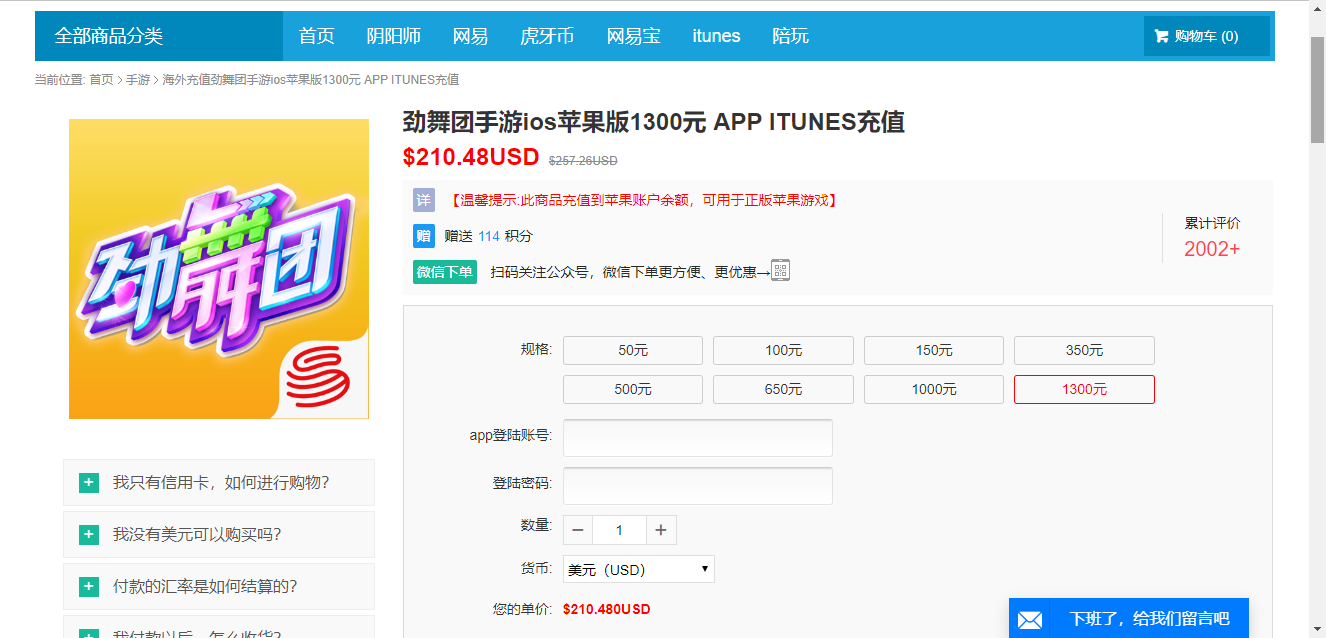Click the app登陆账号 input field
Screen dimensions: 1326x638
[697, 438]
